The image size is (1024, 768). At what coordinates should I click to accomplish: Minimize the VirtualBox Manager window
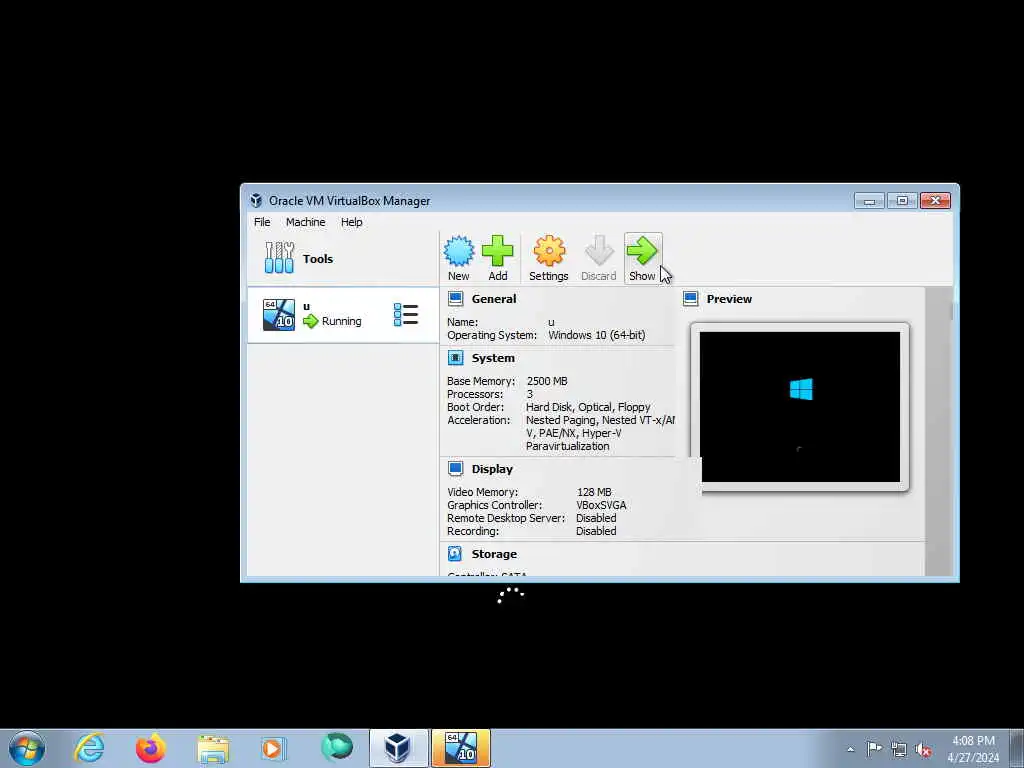point(869,200)
